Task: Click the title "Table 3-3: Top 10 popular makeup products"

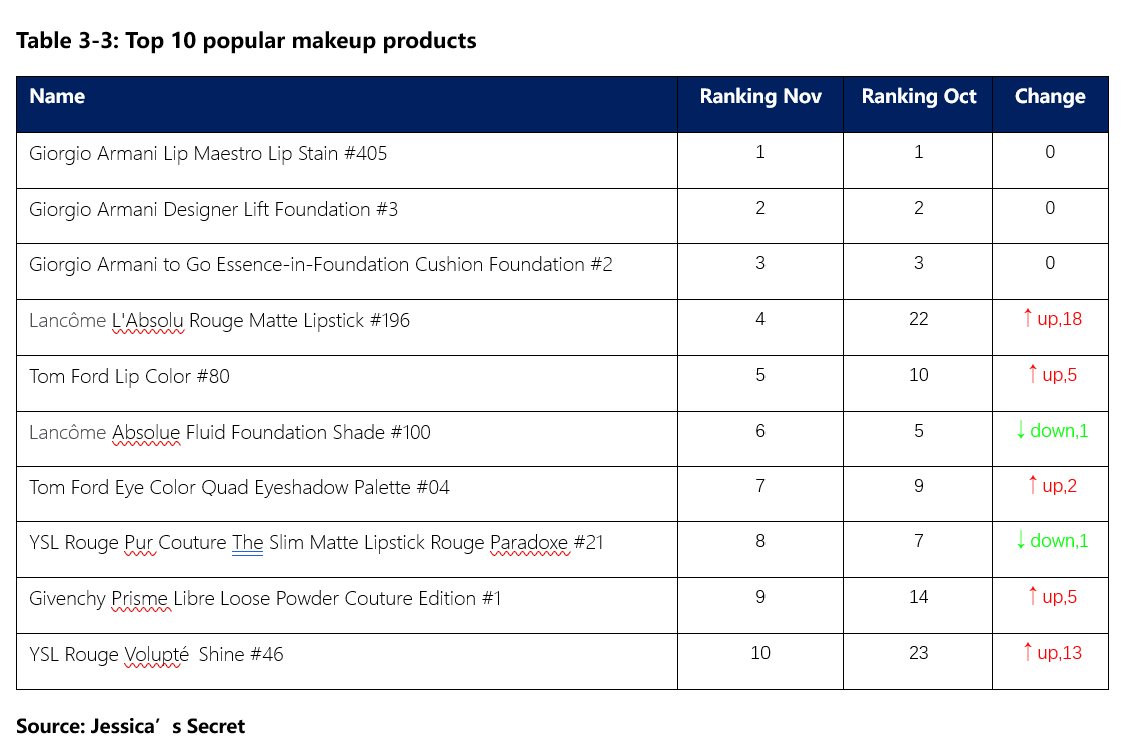Action: (x=246, y=41)
